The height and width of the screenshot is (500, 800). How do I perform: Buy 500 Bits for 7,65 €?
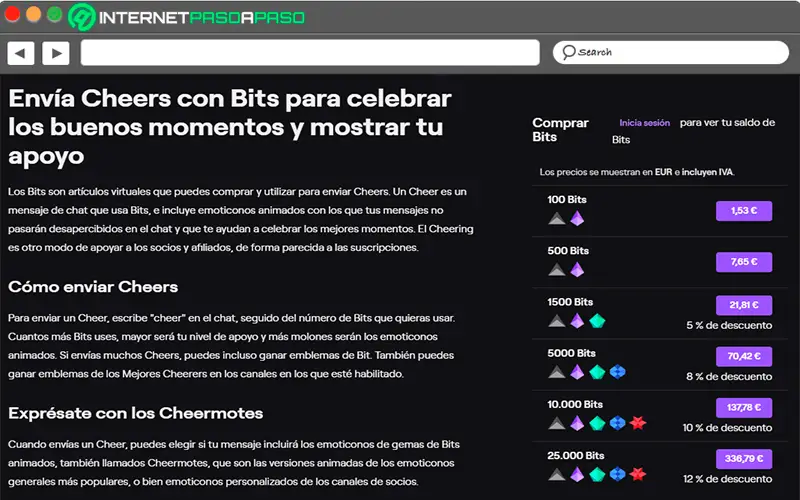tap(744, 262)
